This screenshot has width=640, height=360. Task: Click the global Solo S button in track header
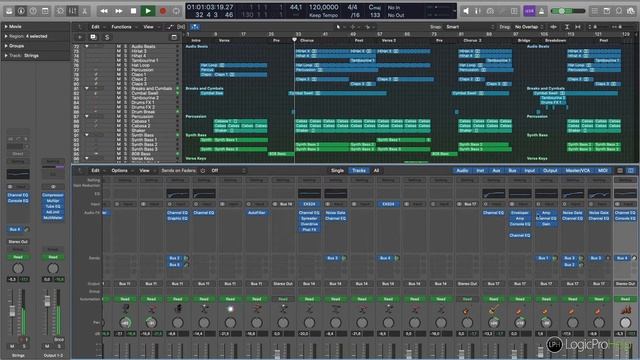[107, 37]
